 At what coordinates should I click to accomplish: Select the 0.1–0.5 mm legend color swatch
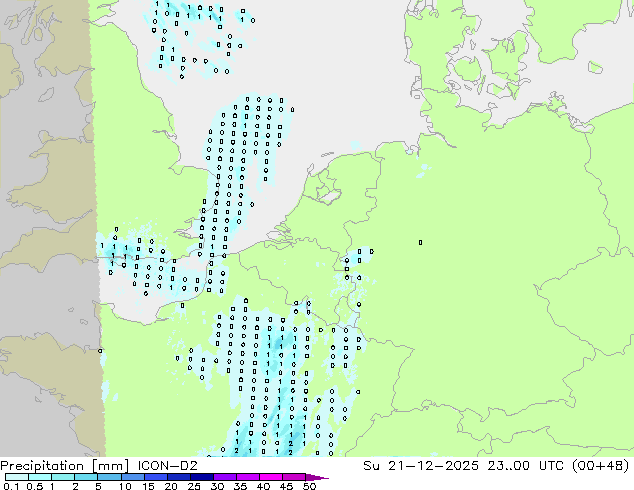click(17, 477)
